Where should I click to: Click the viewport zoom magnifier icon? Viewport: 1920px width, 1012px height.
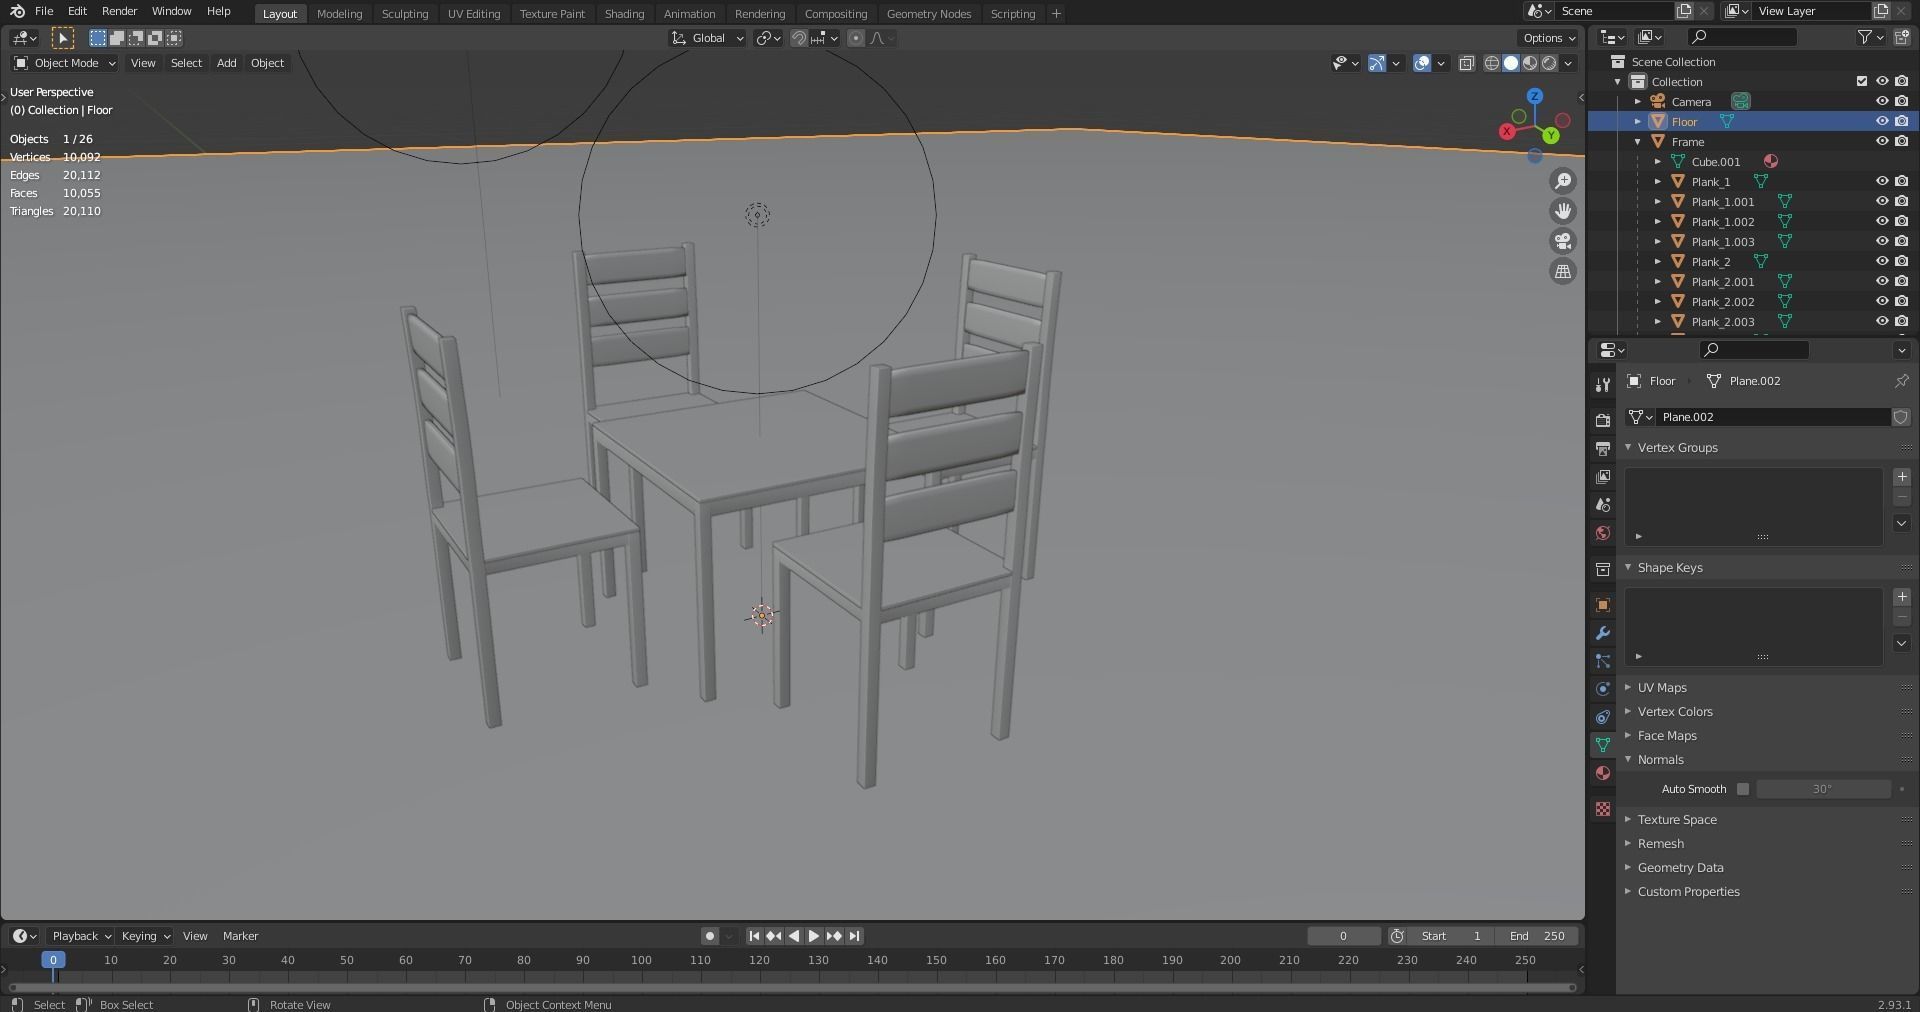(x=1563, y=181)
